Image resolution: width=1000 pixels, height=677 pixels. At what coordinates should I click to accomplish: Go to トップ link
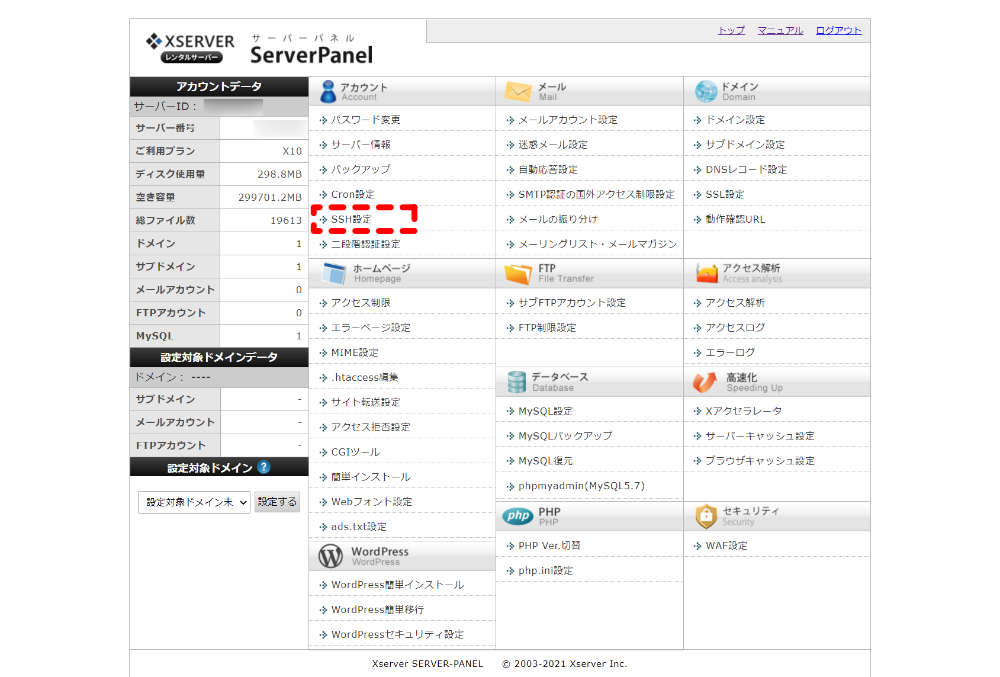click(731, 30)
